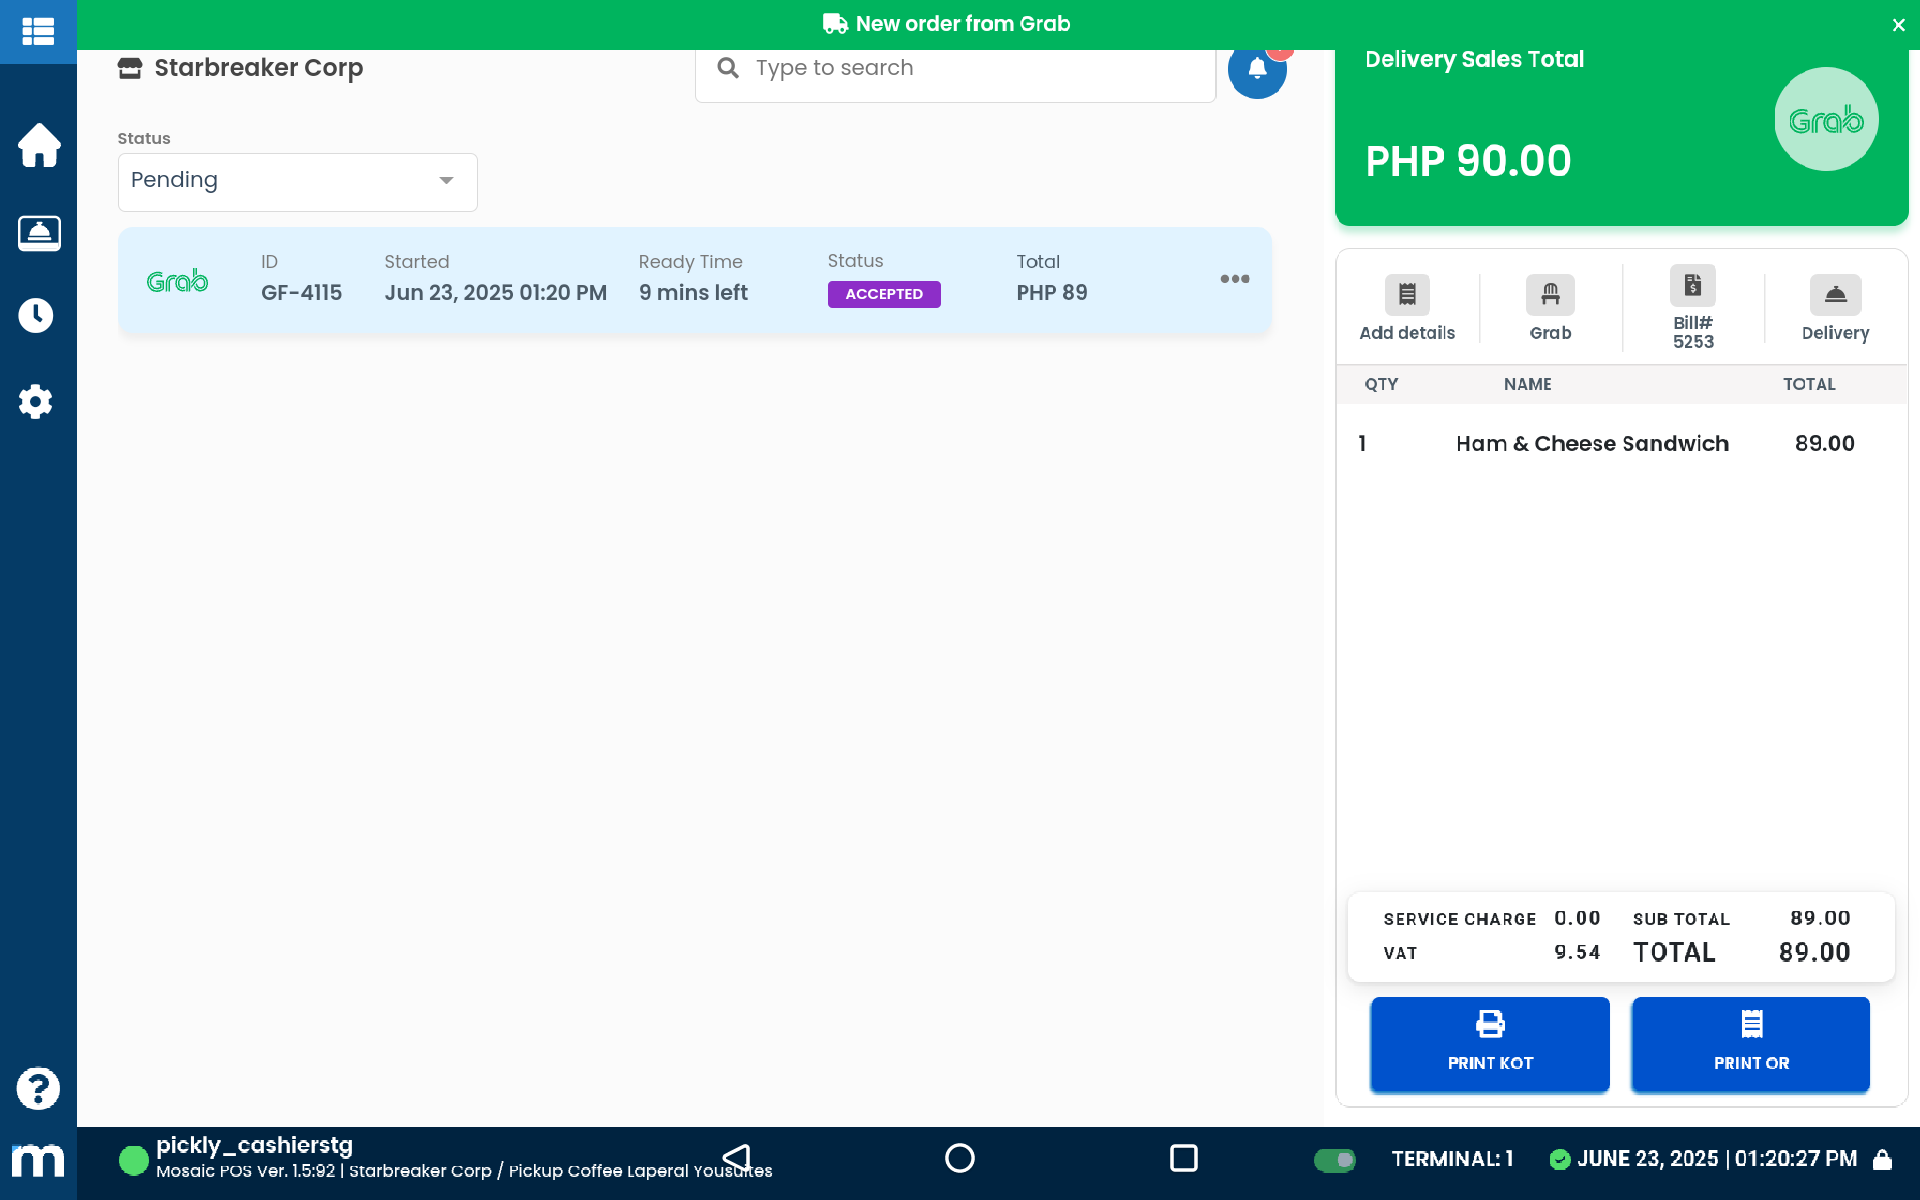Select the Grab table icon in order panel
1920x1200 pixels.
point(1549,293)
